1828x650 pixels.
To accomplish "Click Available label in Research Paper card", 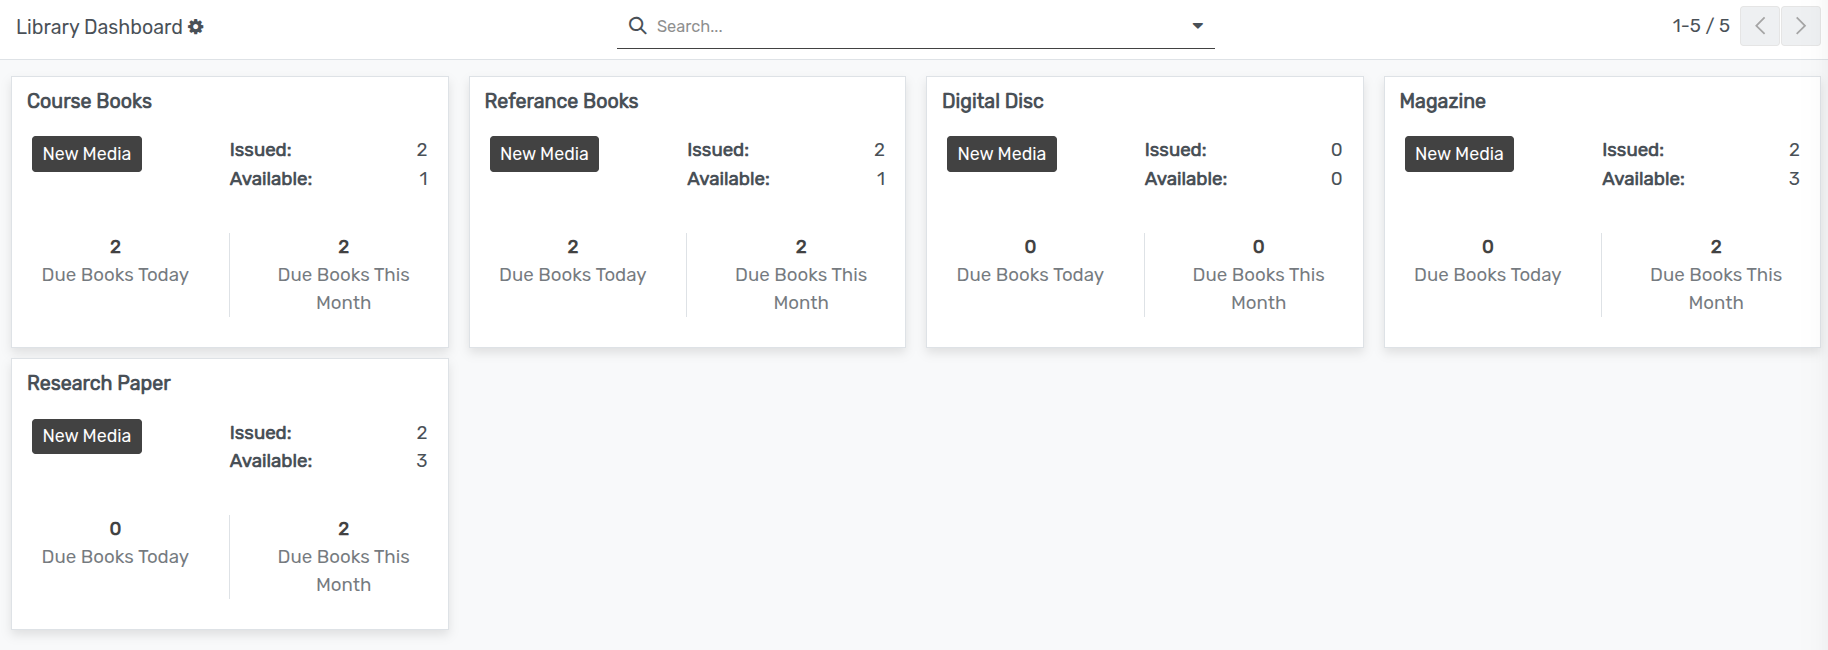I will [x=271, y=461].
